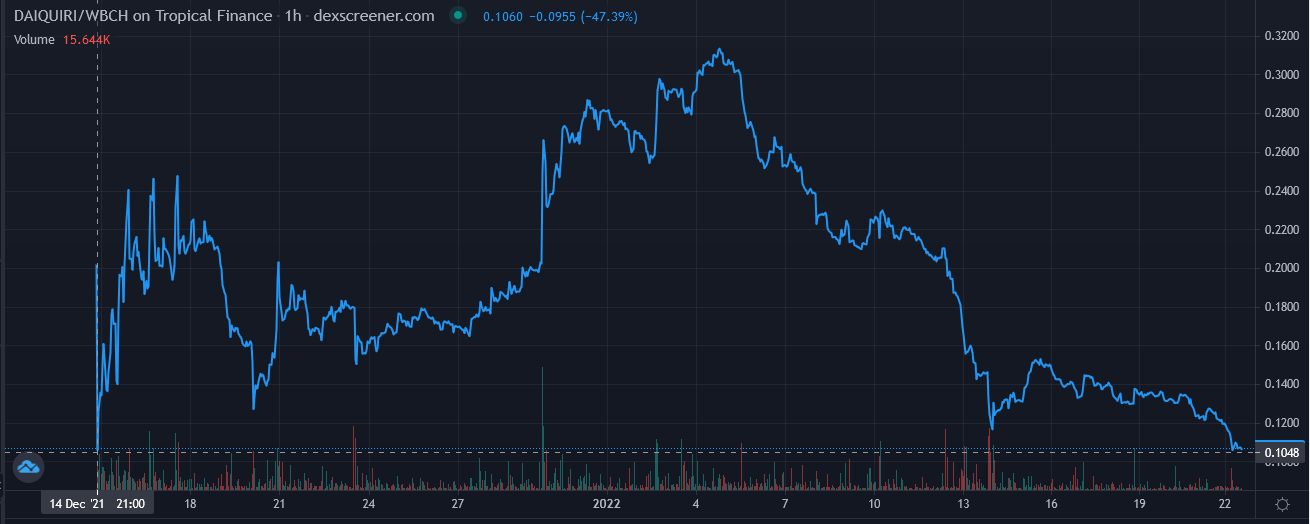This screenshot has height=524, width=1310.
Task: Click the 14 Dec '21 21:00 crosshair date label
Action: point(97,504)
